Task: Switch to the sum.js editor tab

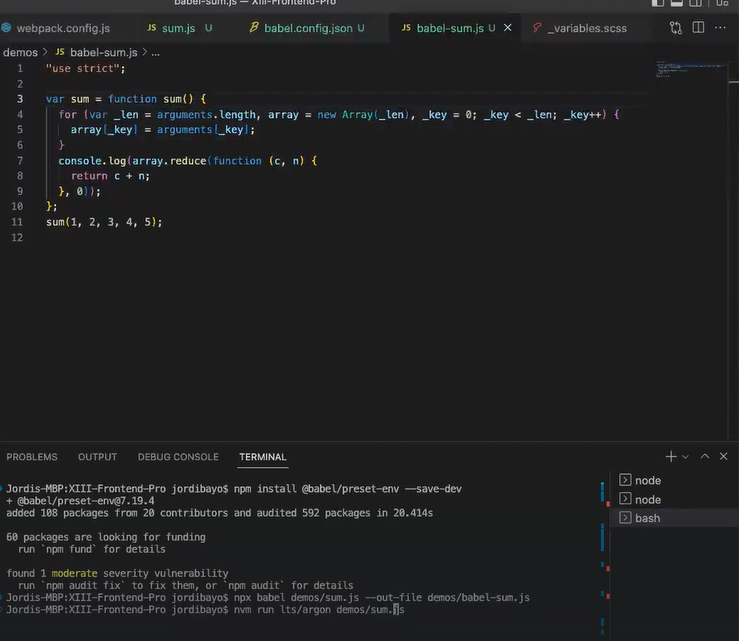Action: pos(179,28)
